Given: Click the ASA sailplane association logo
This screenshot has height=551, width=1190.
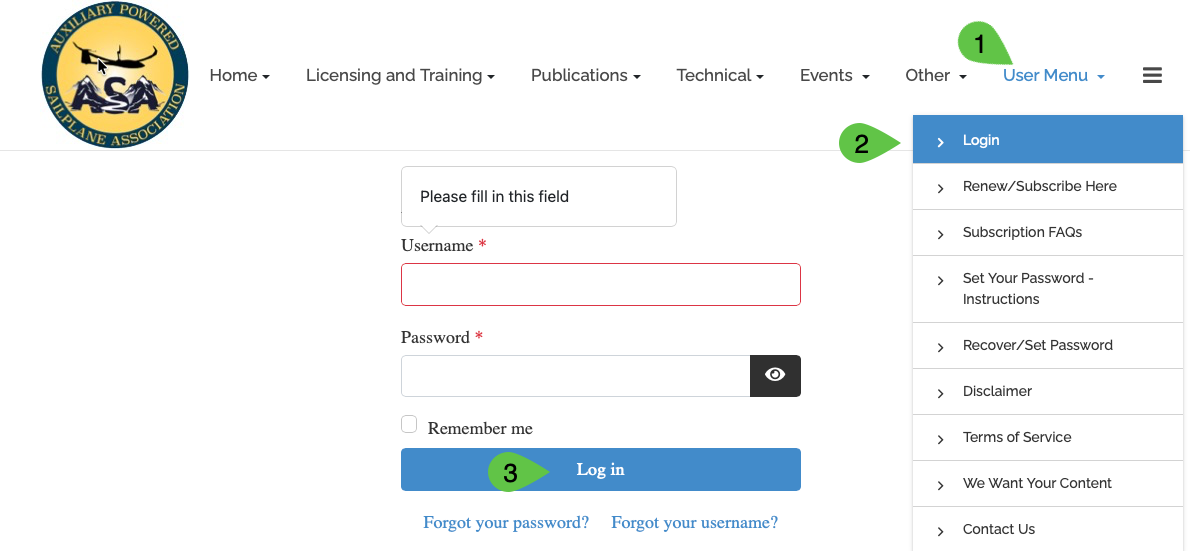Looking at the screenshot, I should [x=115, y=76].
